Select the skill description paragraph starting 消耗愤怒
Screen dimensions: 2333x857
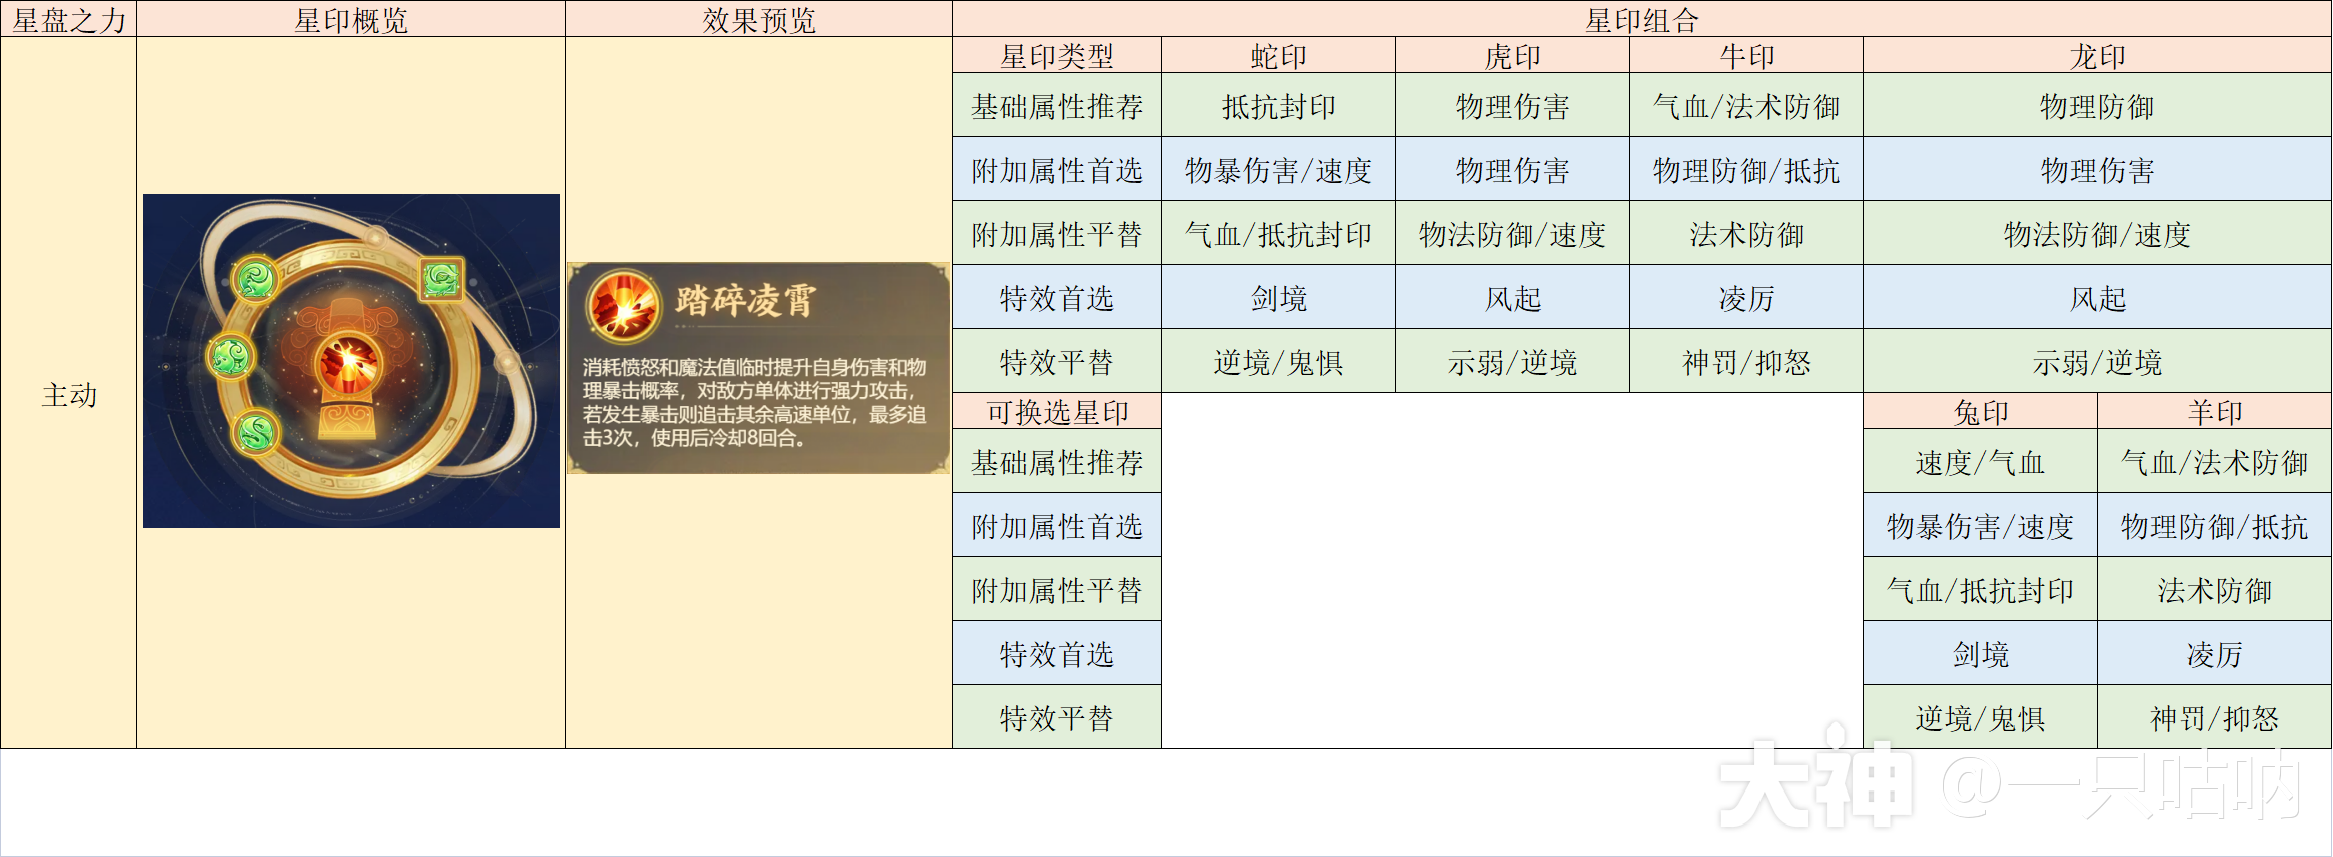pos(755,403)
